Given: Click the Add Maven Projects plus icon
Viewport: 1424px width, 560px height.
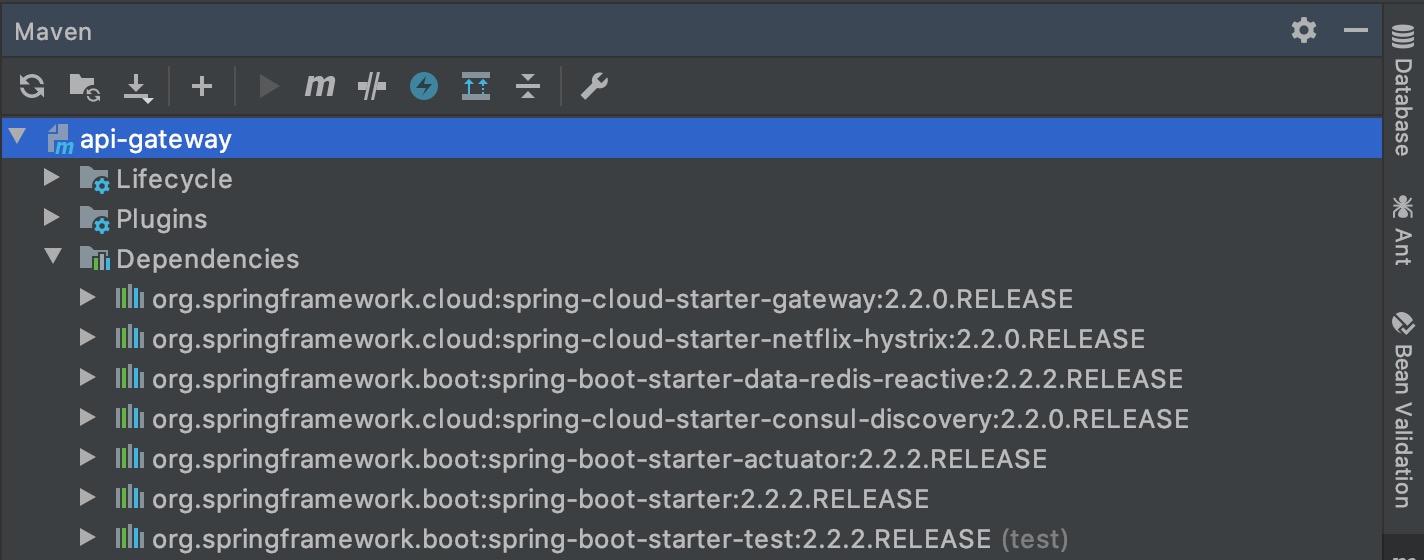Looking at the screenshot, I should [x=202, y=87].
